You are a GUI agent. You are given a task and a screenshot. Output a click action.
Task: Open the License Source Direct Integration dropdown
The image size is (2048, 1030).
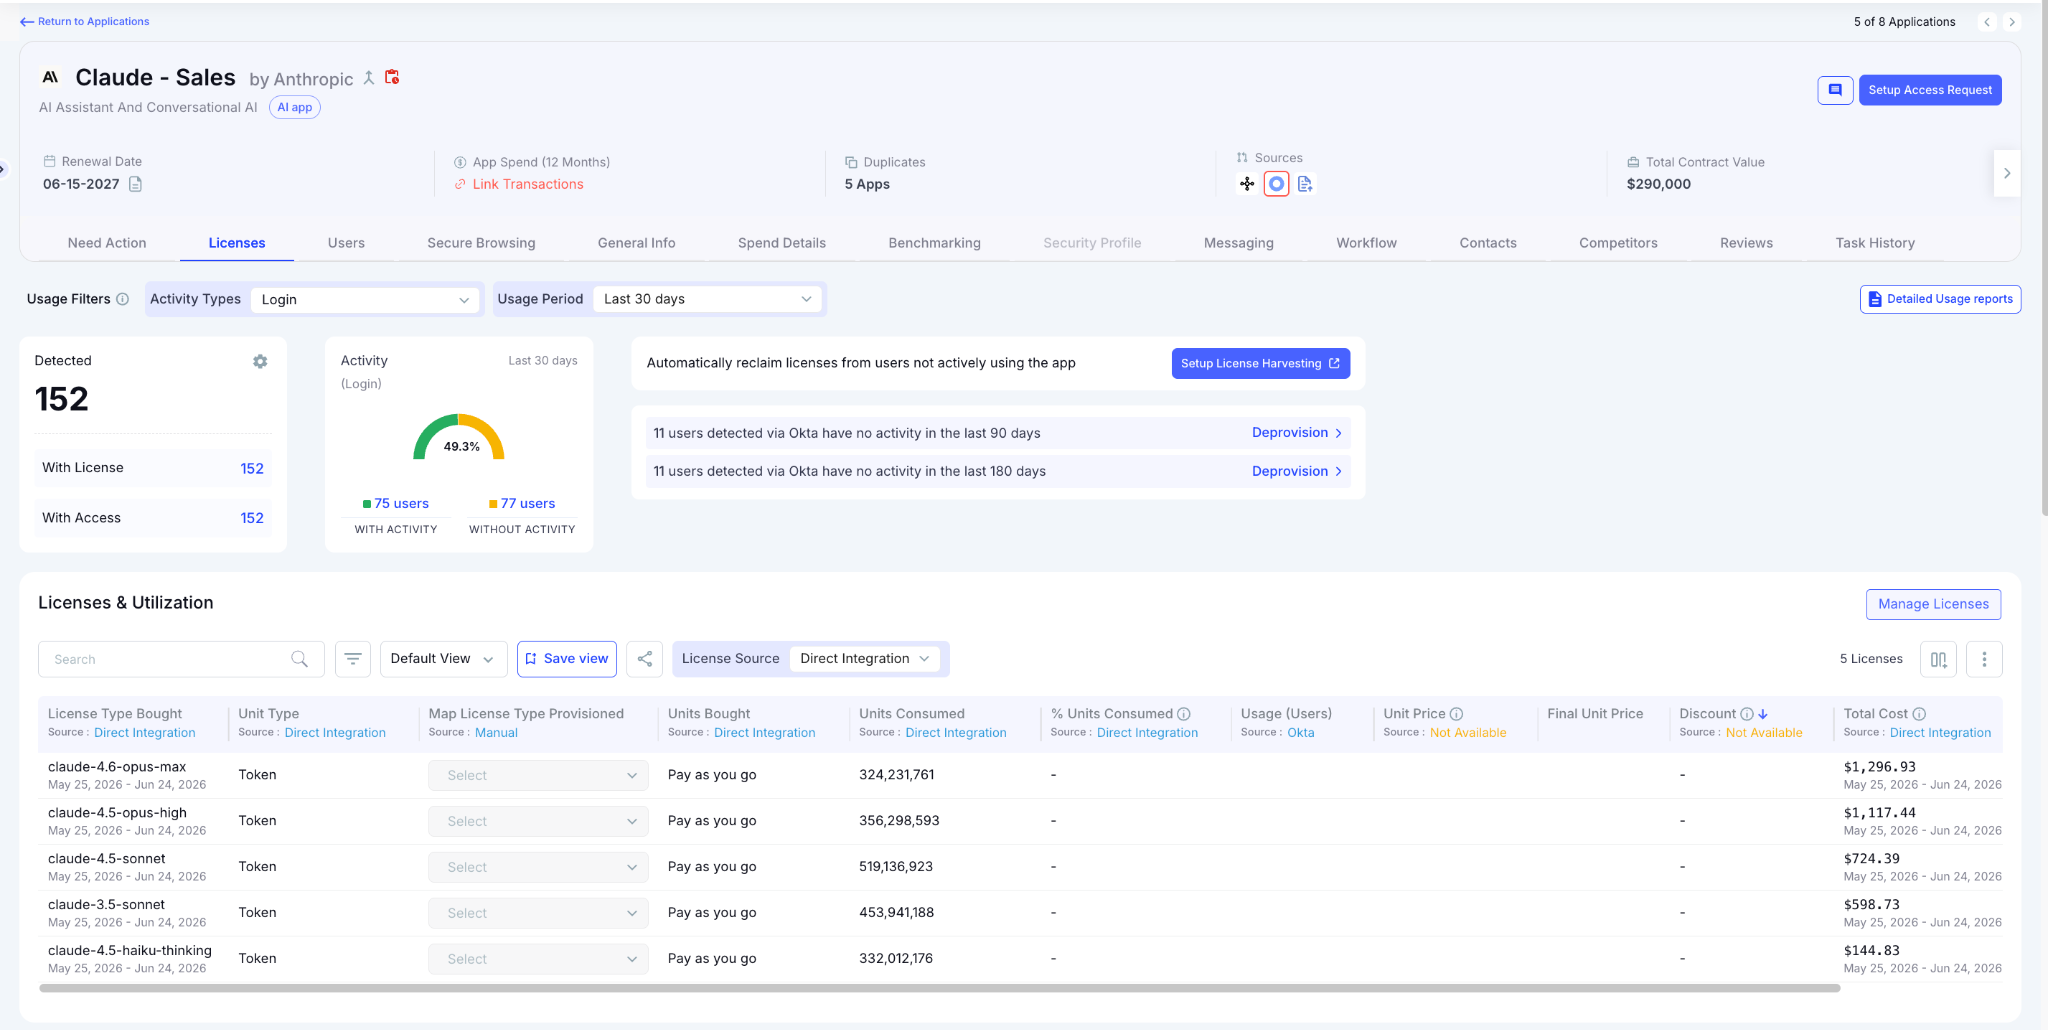click(x=865, y=658)
